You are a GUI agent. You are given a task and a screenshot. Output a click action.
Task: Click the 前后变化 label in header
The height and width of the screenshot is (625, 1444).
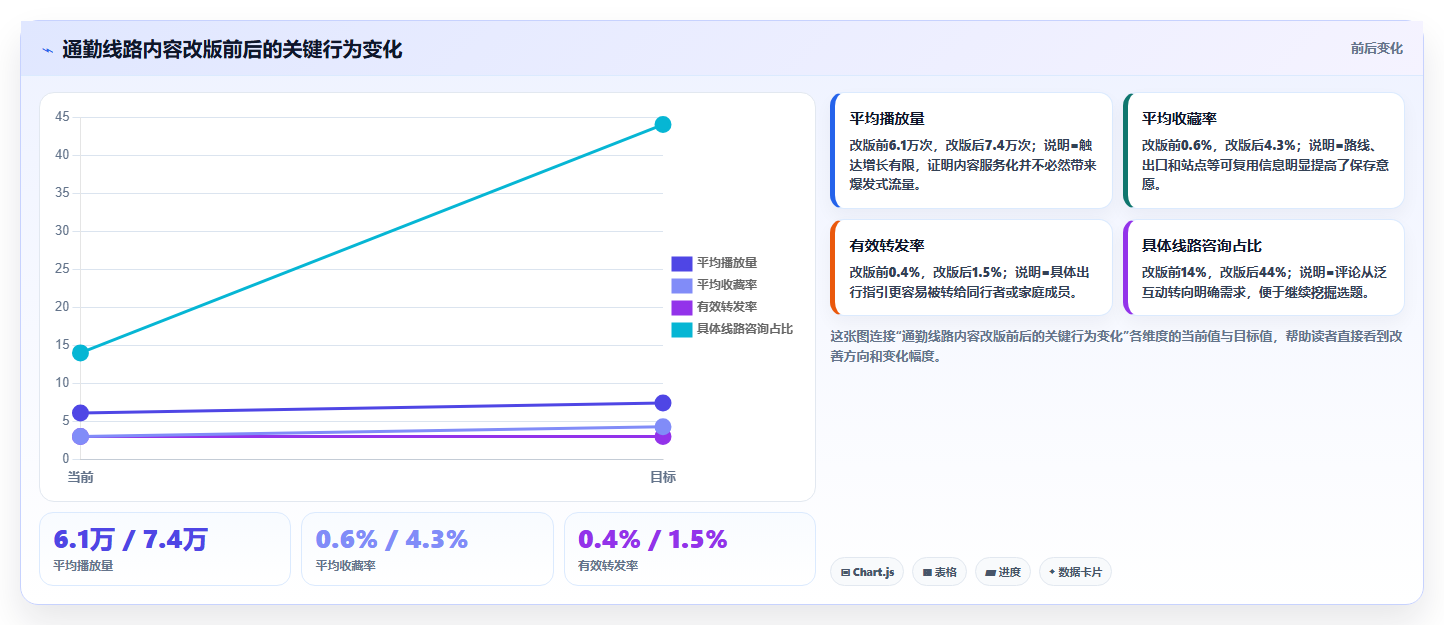(x=1376, y=49)
